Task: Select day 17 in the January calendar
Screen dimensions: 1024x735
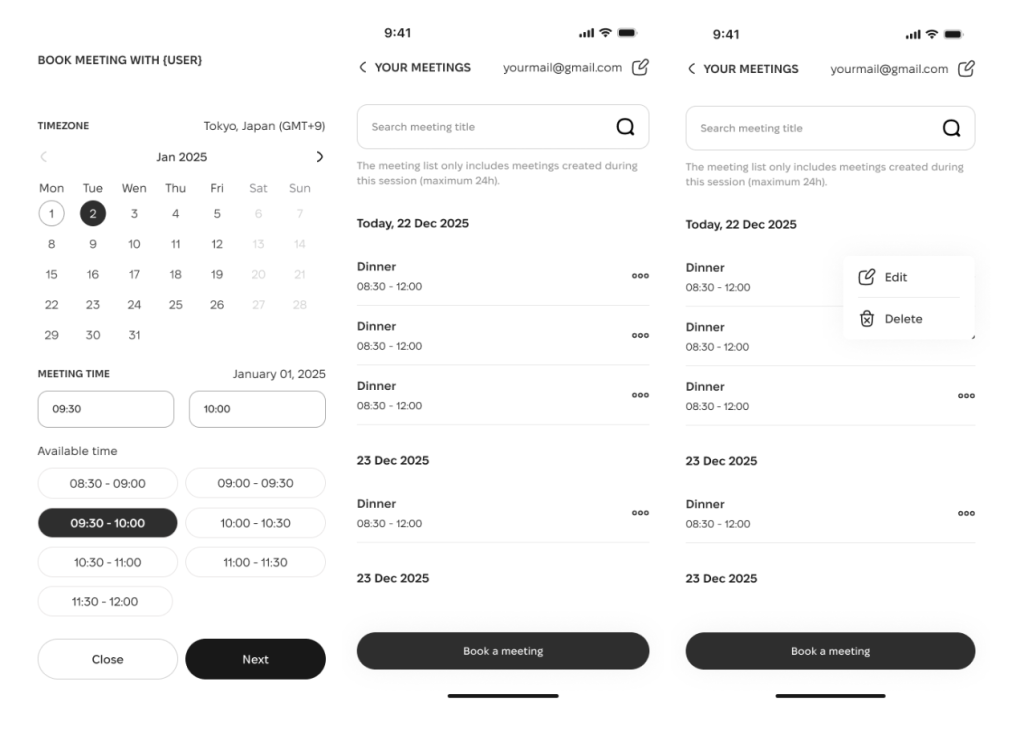Action: (134, 274)
